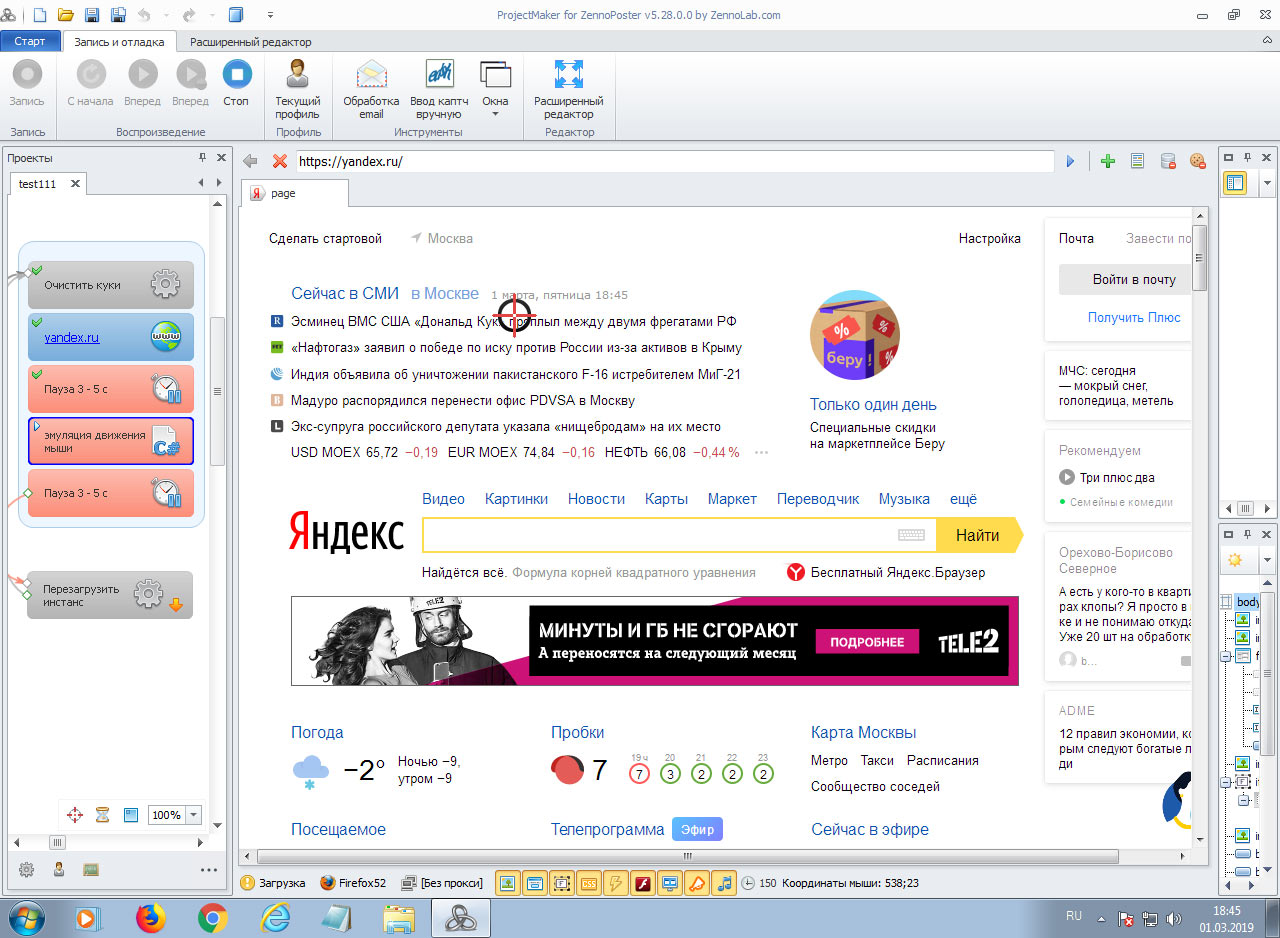This screenshot has width=1280, height=938.
Task: Select the test111 project tab
Action: [x=48, y=184]
